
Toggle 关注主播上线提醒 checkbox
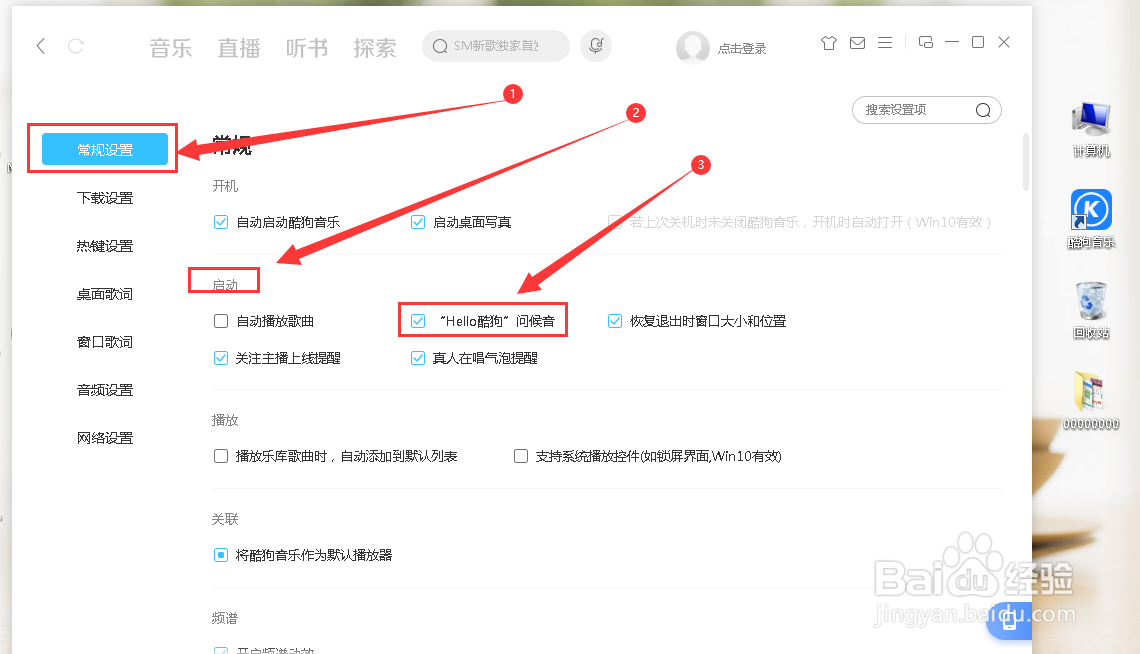point(221,358)
